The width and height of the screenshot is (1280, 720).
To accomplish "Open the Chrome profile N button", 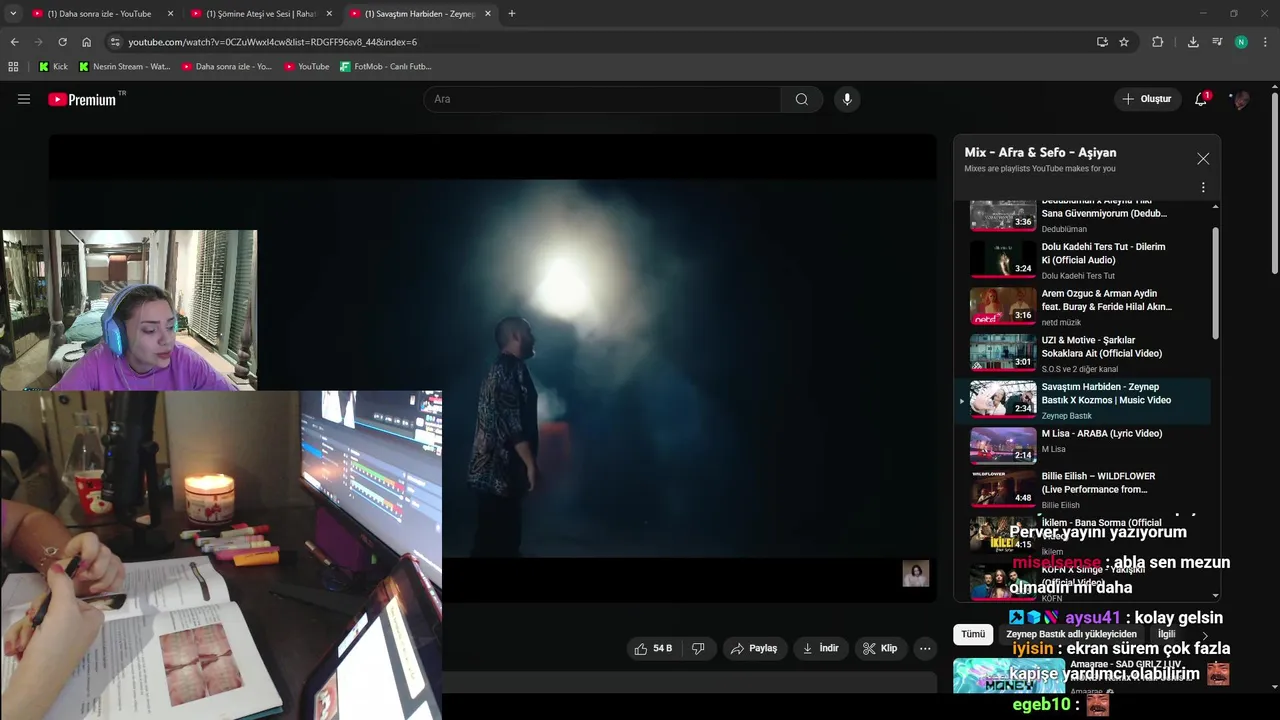I will point(1241,42).
